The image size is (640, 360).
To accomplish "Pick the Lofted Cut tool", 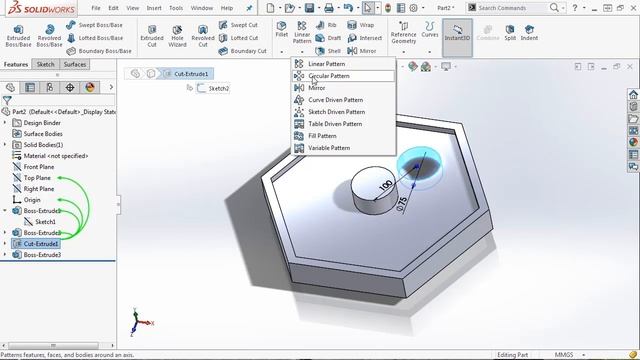I will click(x=238, y=38).
